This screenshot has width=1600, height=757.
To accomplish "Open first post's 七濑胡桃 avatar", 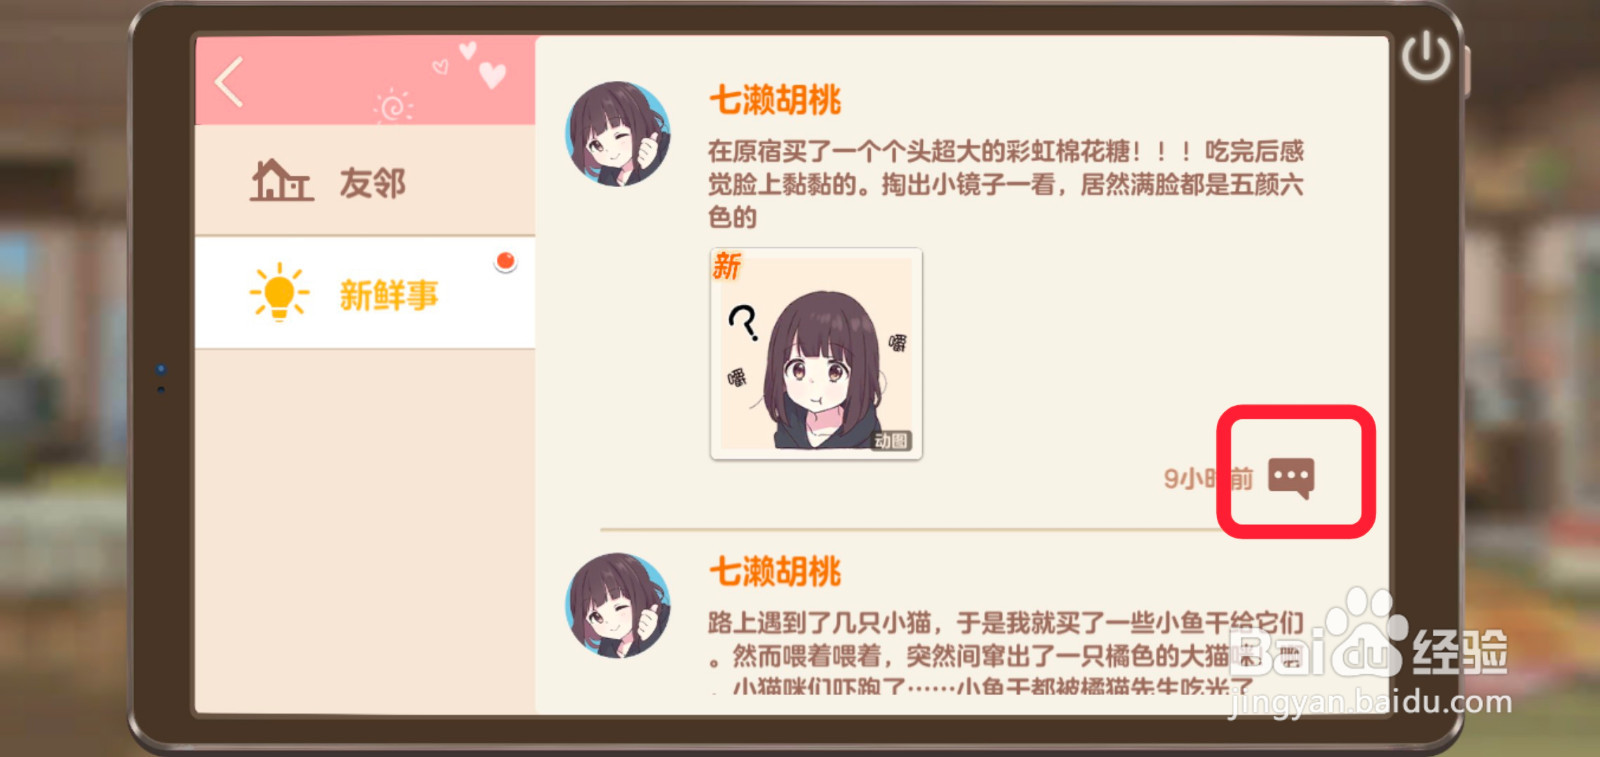I will (x=618, y=134).
